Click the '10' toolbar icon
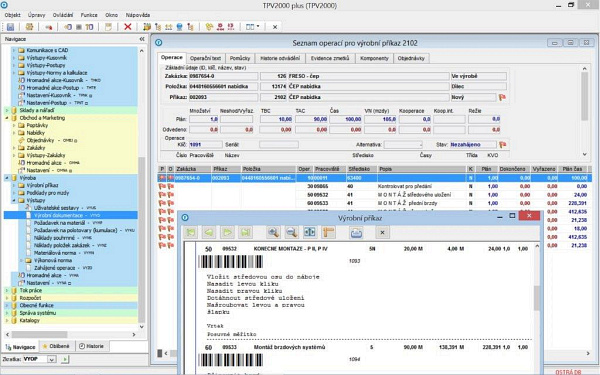The image size is (600, 375). (x=90, y=27)
